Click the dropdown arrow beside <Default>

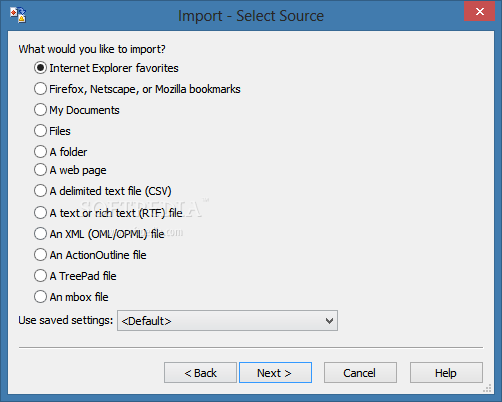pyautogui.click(x=329, y=321)
